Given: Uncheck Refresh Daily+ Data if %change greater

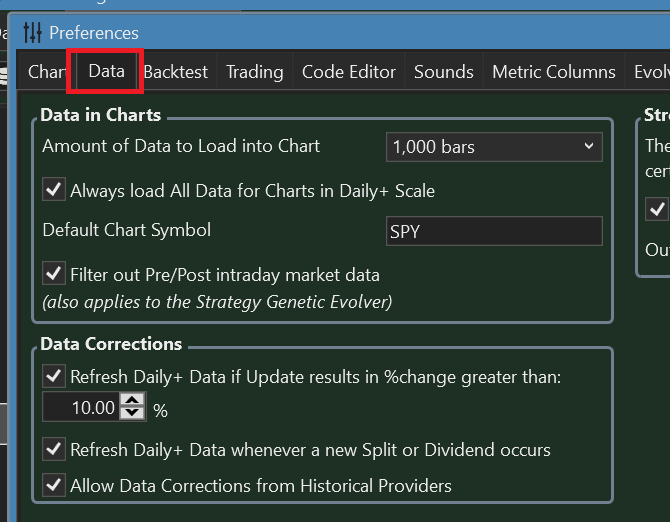Looking at the screenshot, I should coord(54,376).
